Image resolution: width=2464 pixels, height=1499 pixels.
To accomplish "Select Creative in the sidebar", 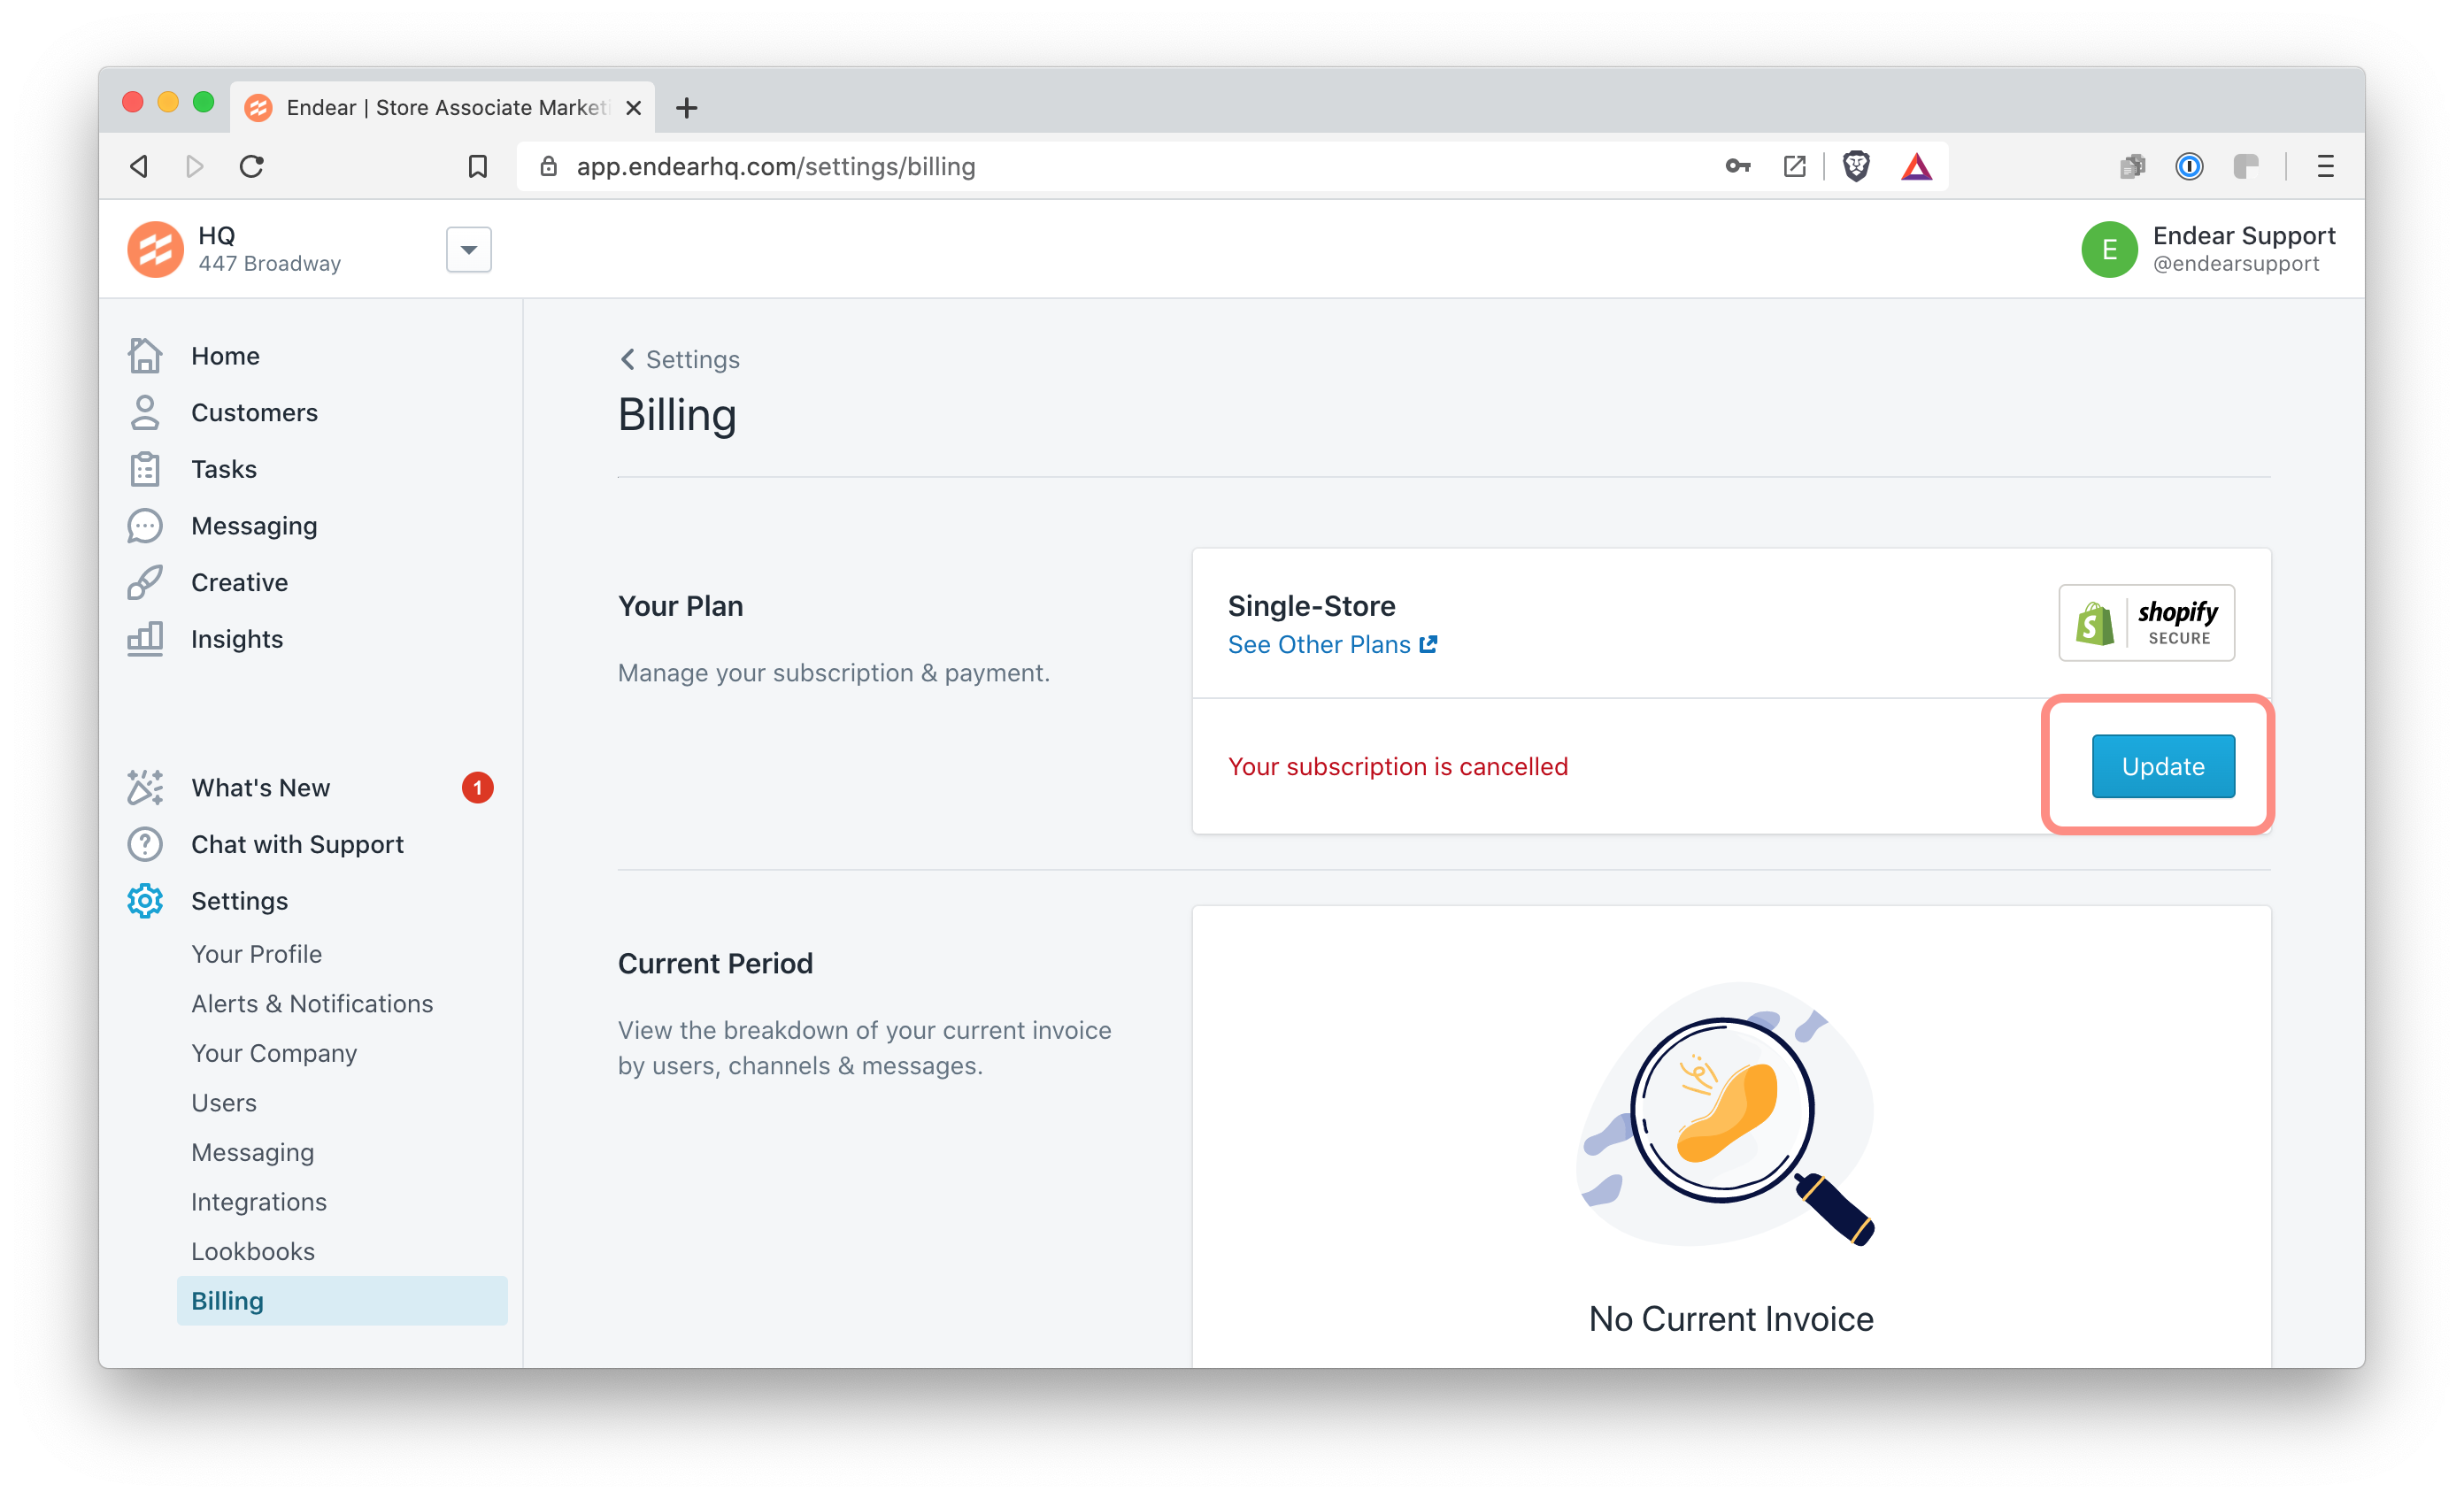I will tap(240, 582).
